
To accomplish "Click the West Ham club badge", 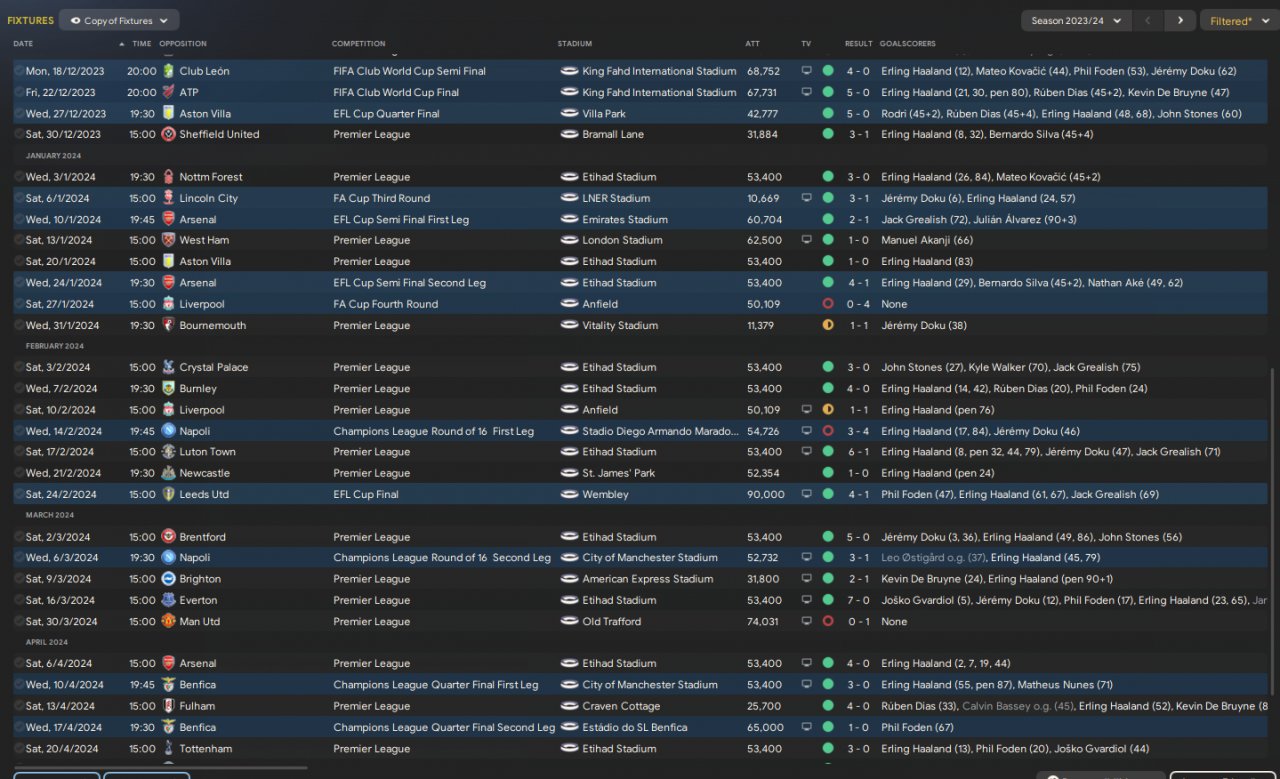I will pyautogui.click(x=168, y=240).
